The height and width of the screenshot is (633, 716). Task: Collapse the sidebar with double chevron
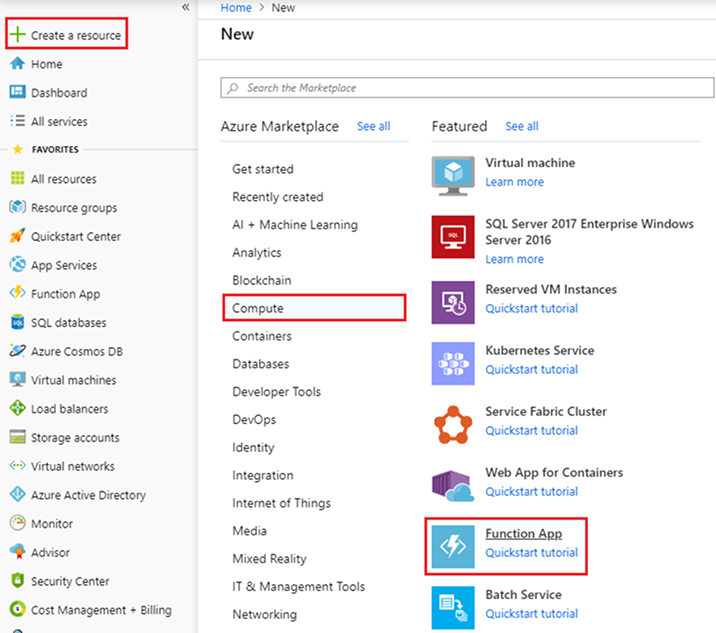[185, 7]
